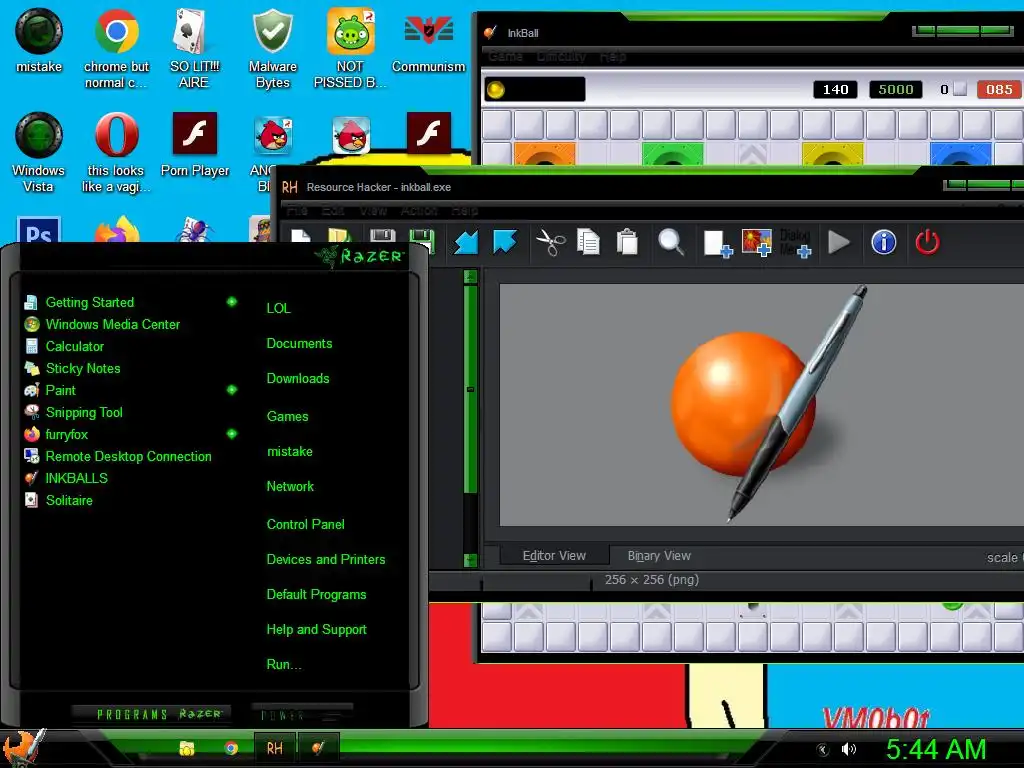
Task: Open Remote Desktop Connection entry
Action: [118, 456]
